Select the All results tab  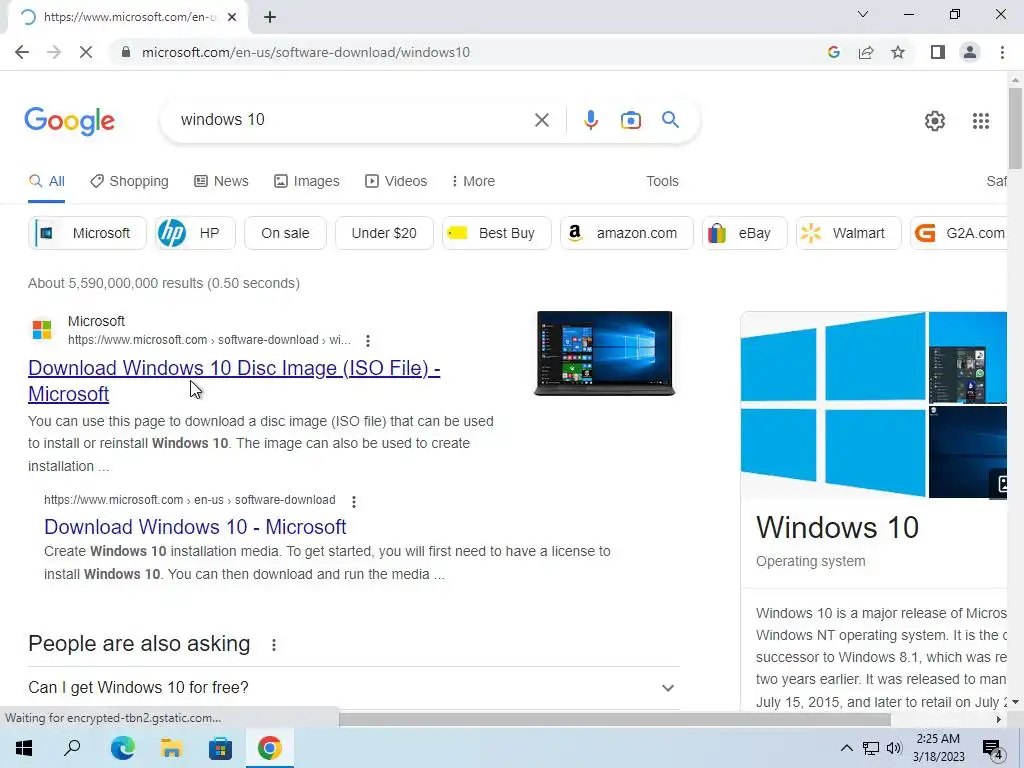(x=47, y=181)
